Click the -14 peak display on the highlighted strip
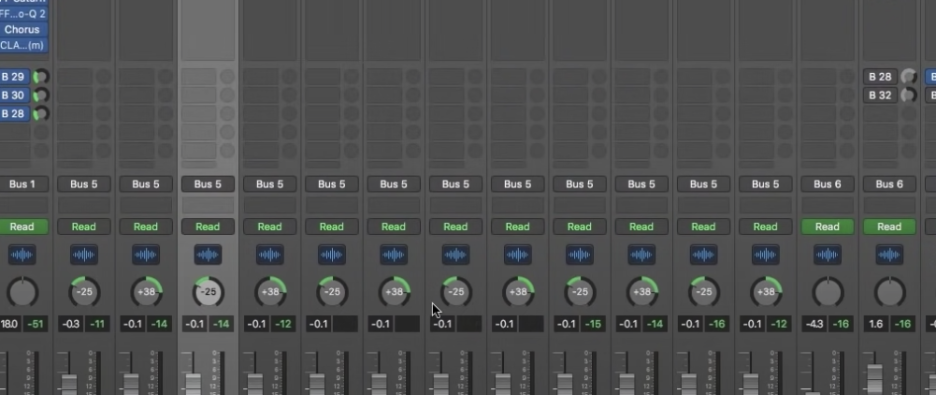The width and height of the screenshot is (936, 395). [221, 324]
